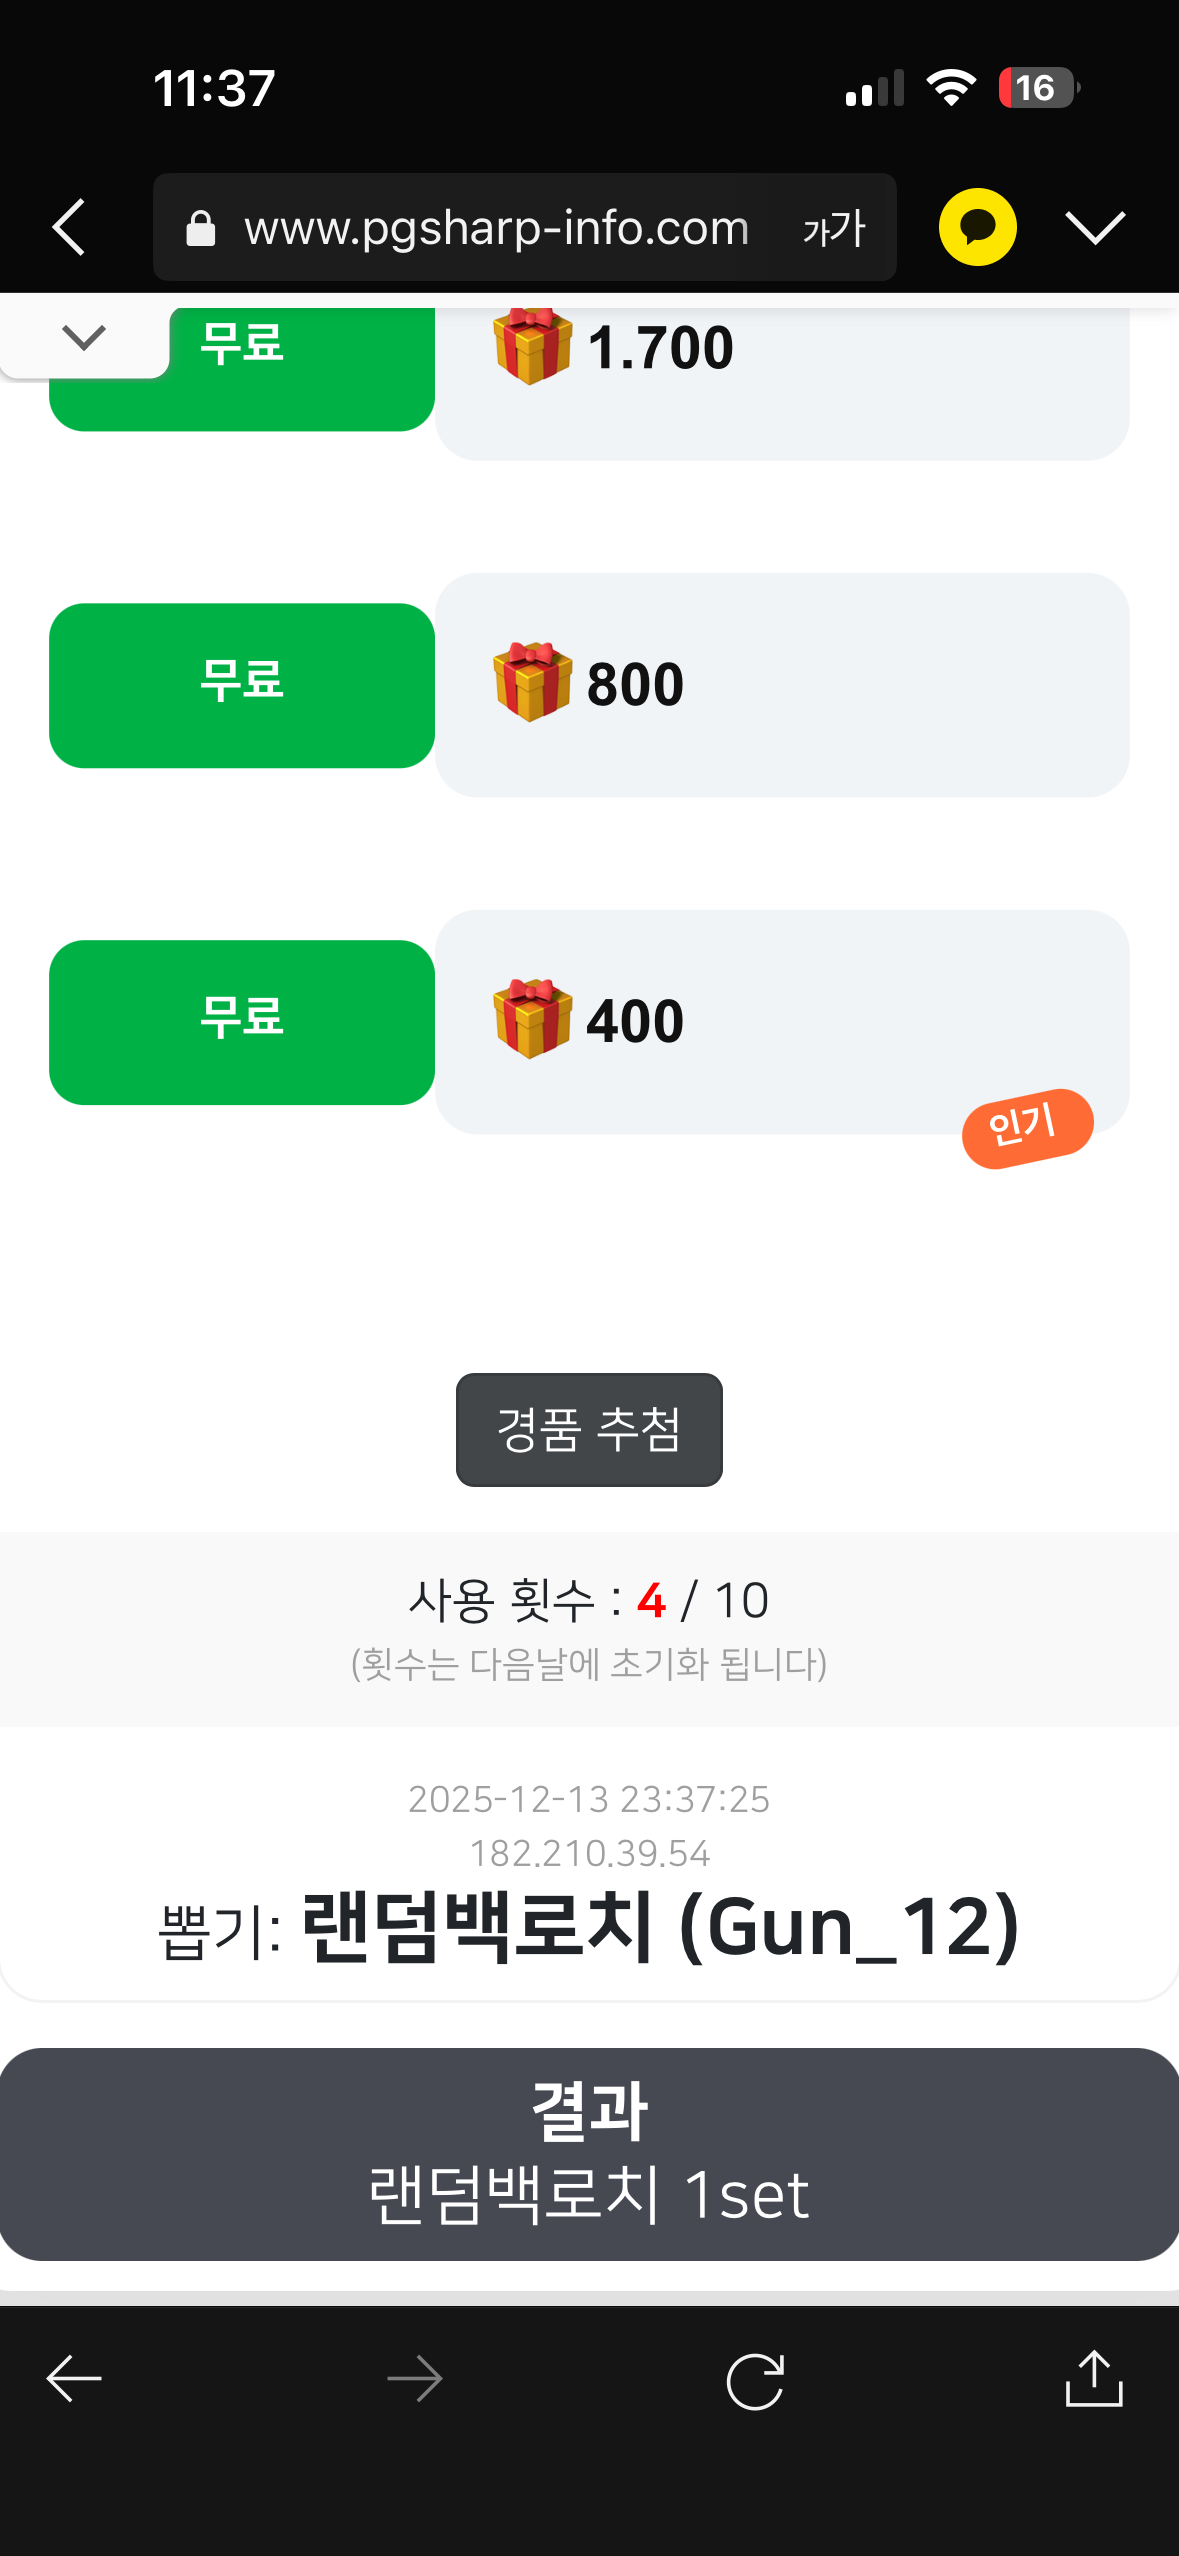
Task: Open the 가가 text size control
Action: click(x=833, y=228)
